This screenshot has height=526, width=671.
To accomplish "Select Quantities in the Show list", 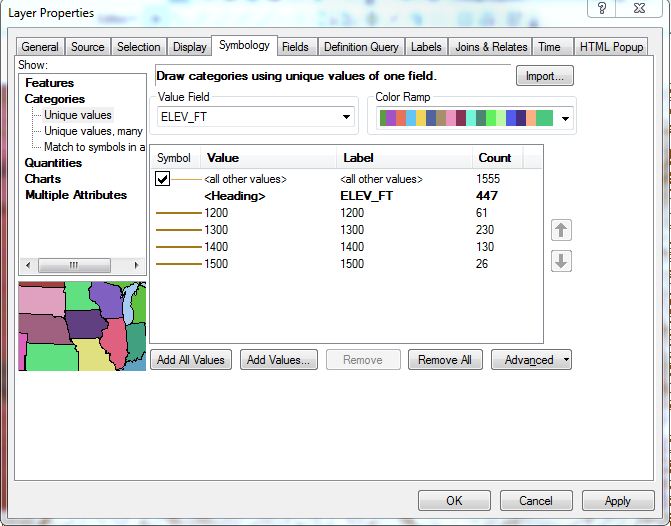I will (53, 163).
